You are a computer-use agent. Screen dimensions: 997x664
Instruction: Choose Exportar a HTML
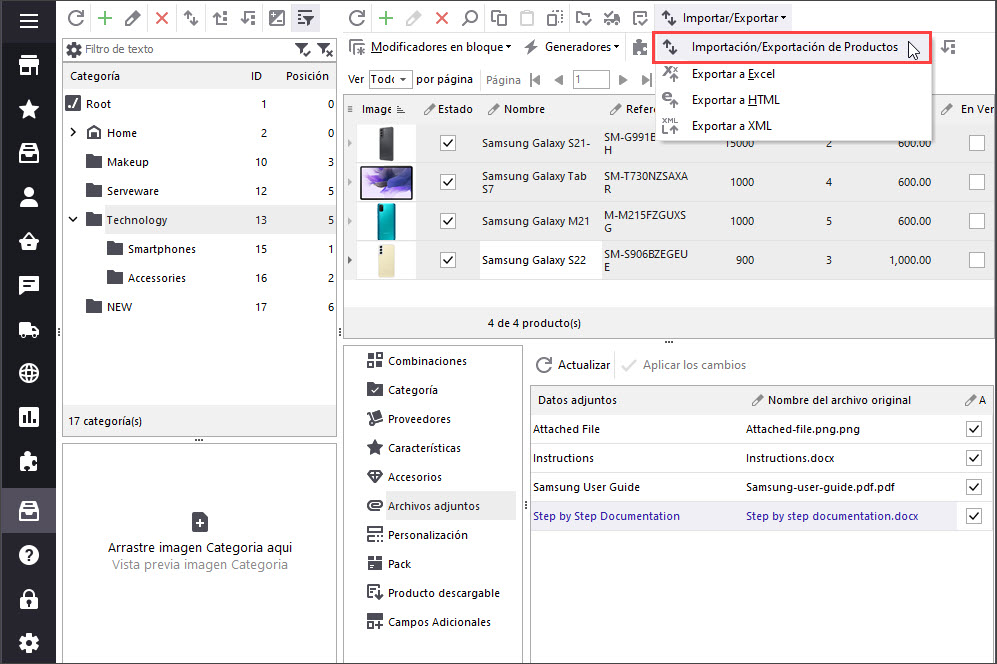point(735,100)
